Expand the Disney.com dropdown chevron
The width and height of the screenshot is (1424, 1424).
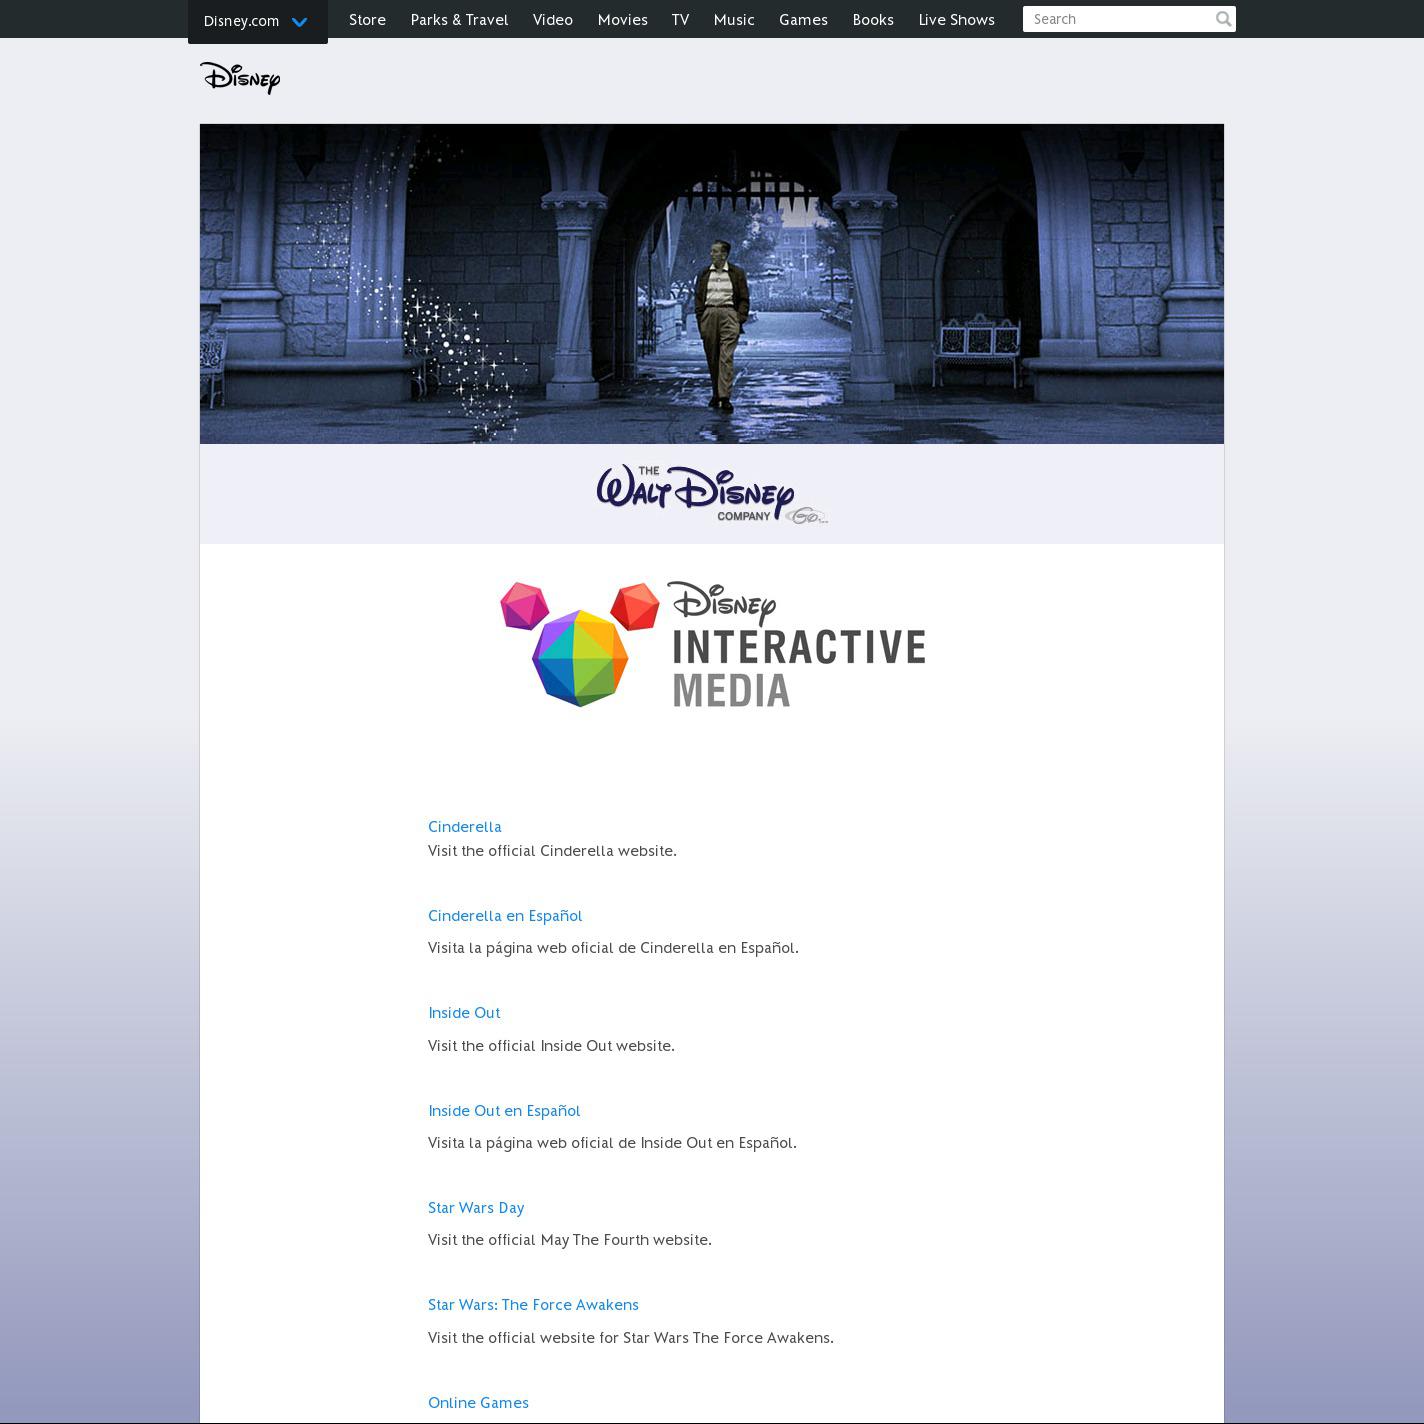[x=299, y=22]
